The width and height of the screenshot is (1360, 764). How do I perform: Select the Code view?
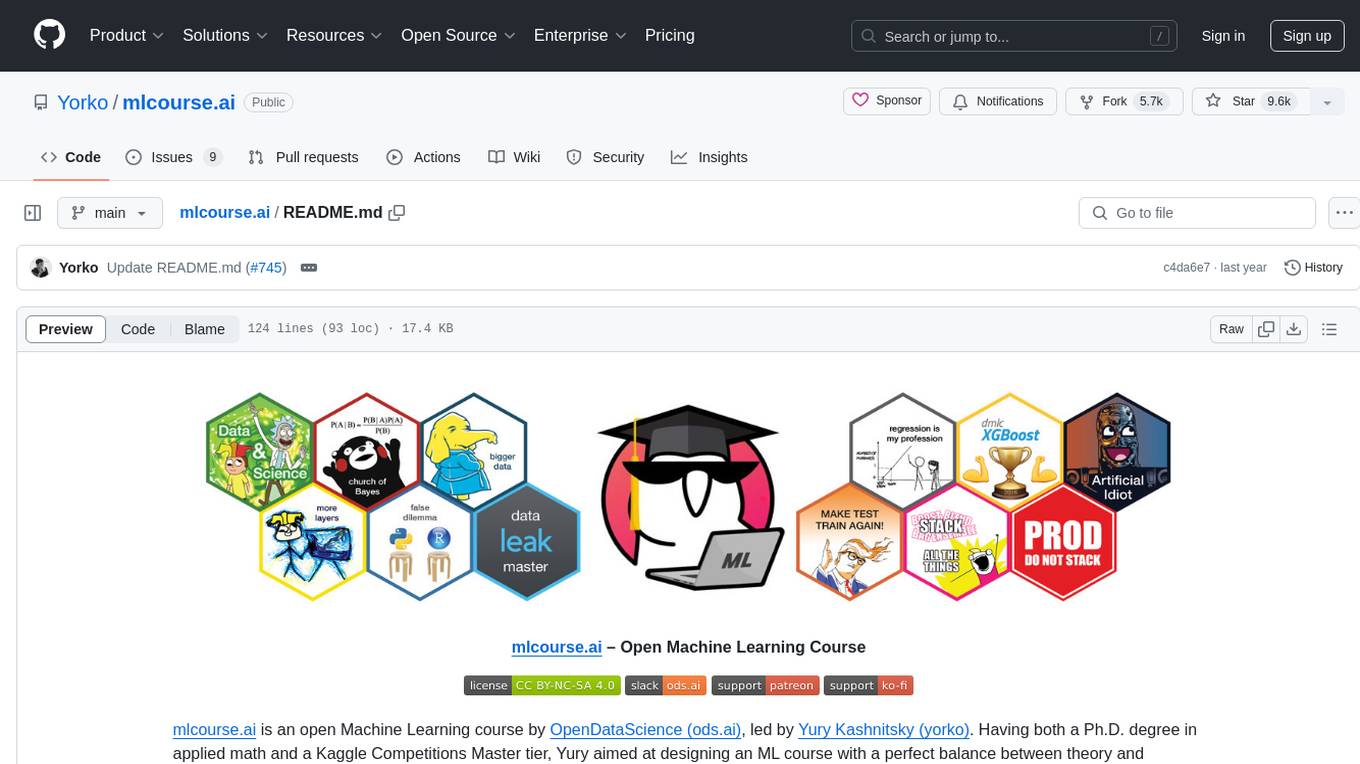(x=138, y=329)
